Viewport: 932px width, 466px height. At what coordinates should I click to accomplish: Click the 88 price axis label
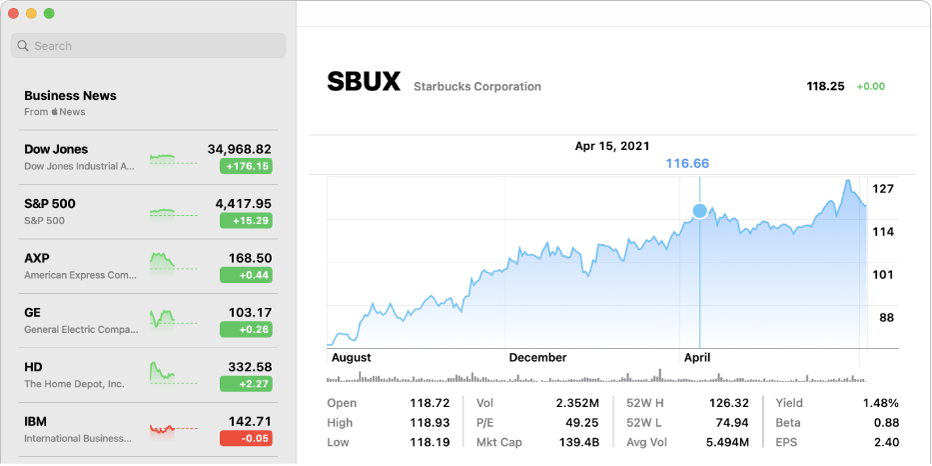click(x=886, y=317)
